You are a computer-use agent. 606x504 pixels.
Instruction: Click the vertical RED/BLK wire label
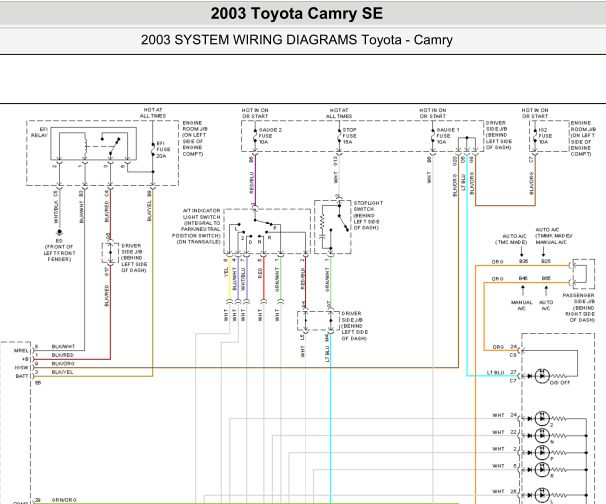(303, 278)
